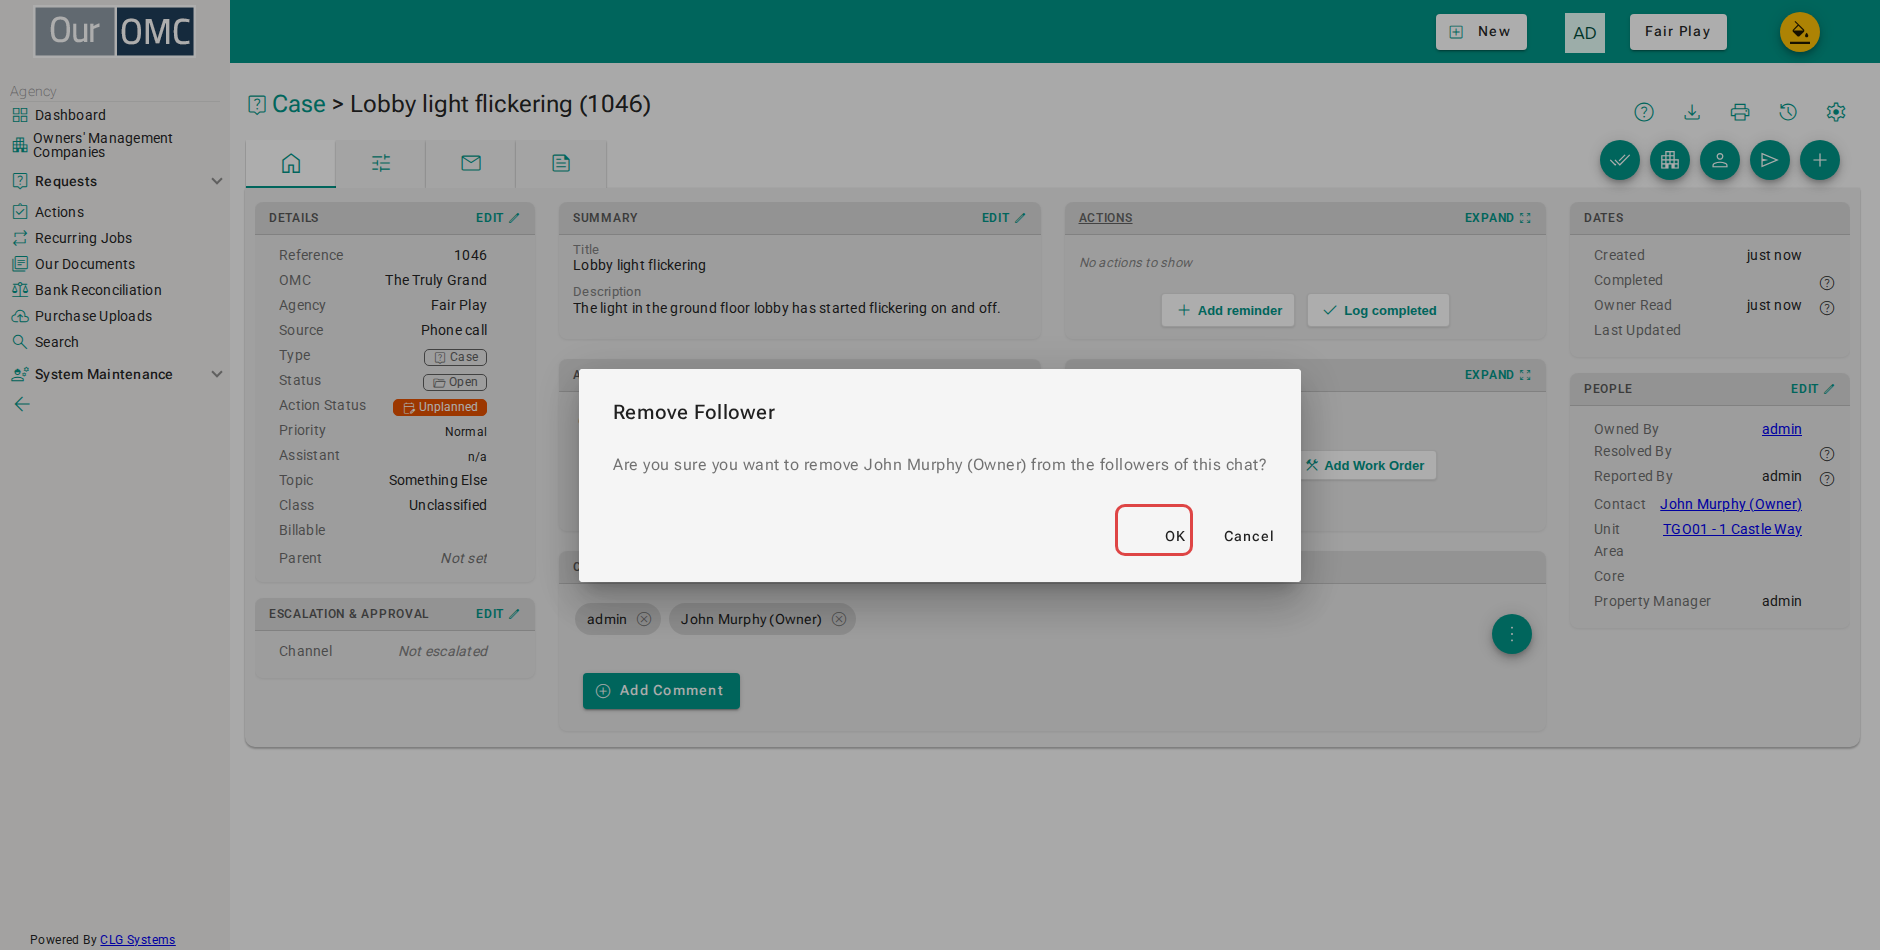Click the New button in header
The height and width of the screenshot is (950, 1880).
[1481, 32]
